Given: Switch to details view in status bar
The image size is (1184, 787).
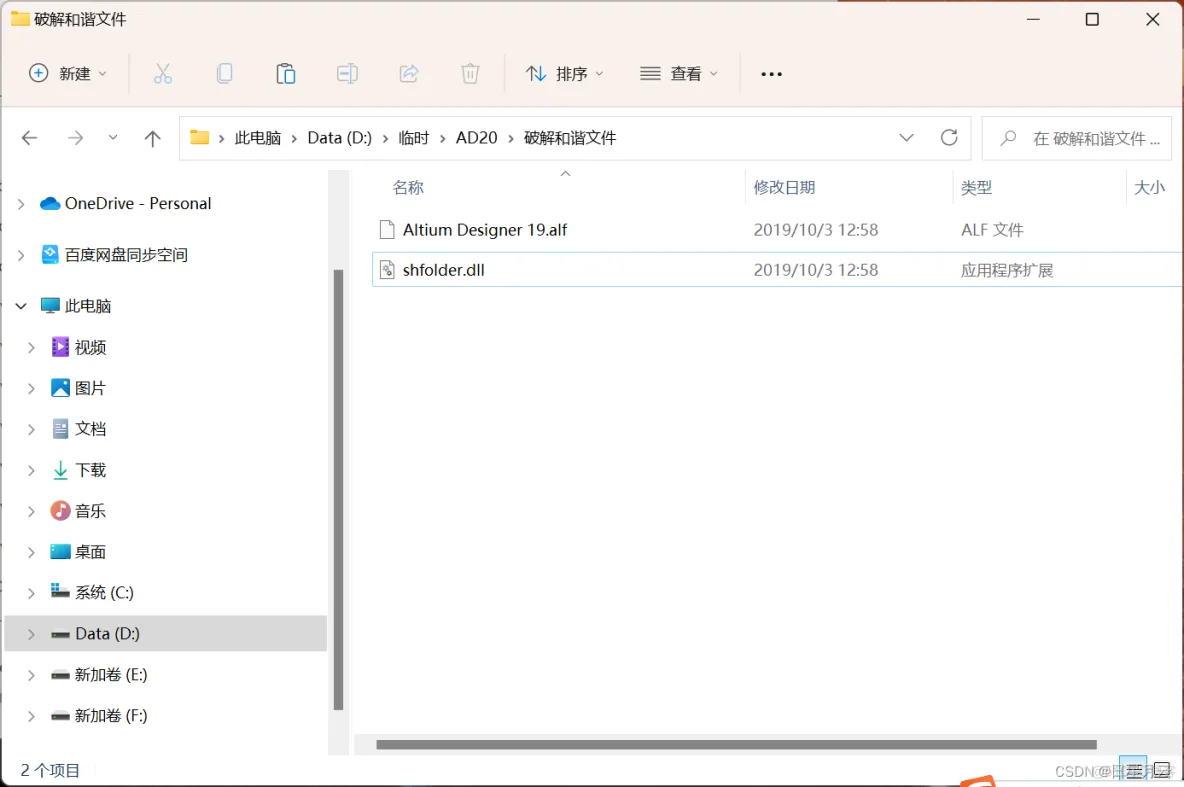Looking at the screenshot, I should [1133, 770].
